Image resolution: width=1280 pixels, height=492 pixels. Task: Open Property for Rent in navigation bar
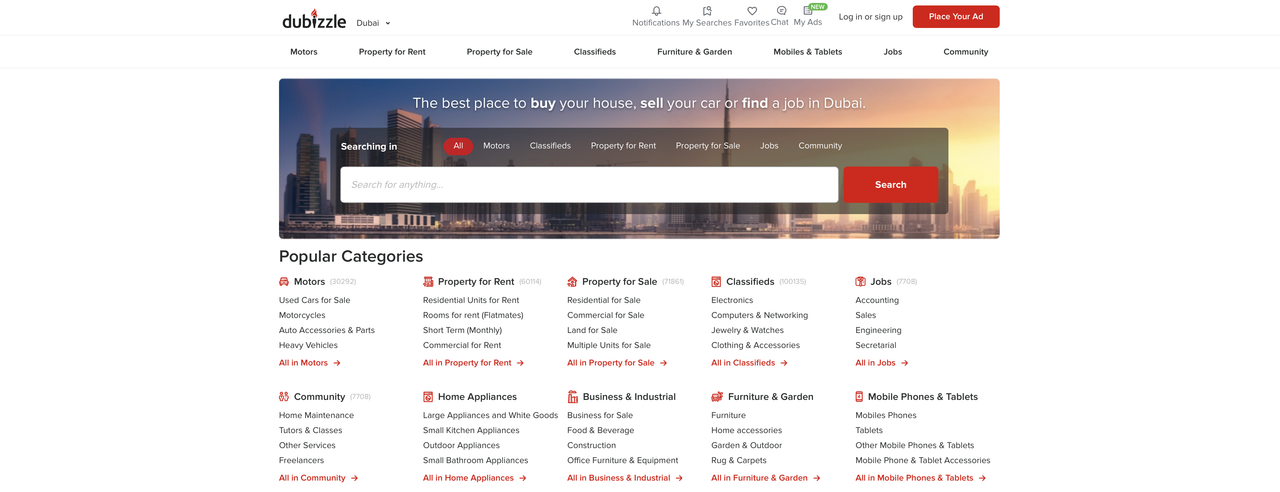[392, 52]
